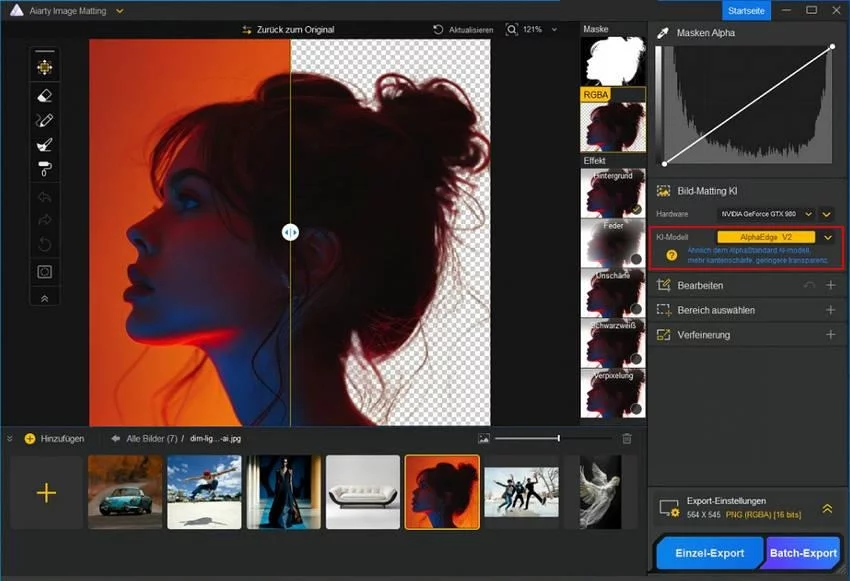The image size is (850, 581).
Task: Open the Startseite tab
Action: pyautogui.click(x=747, y=10)
